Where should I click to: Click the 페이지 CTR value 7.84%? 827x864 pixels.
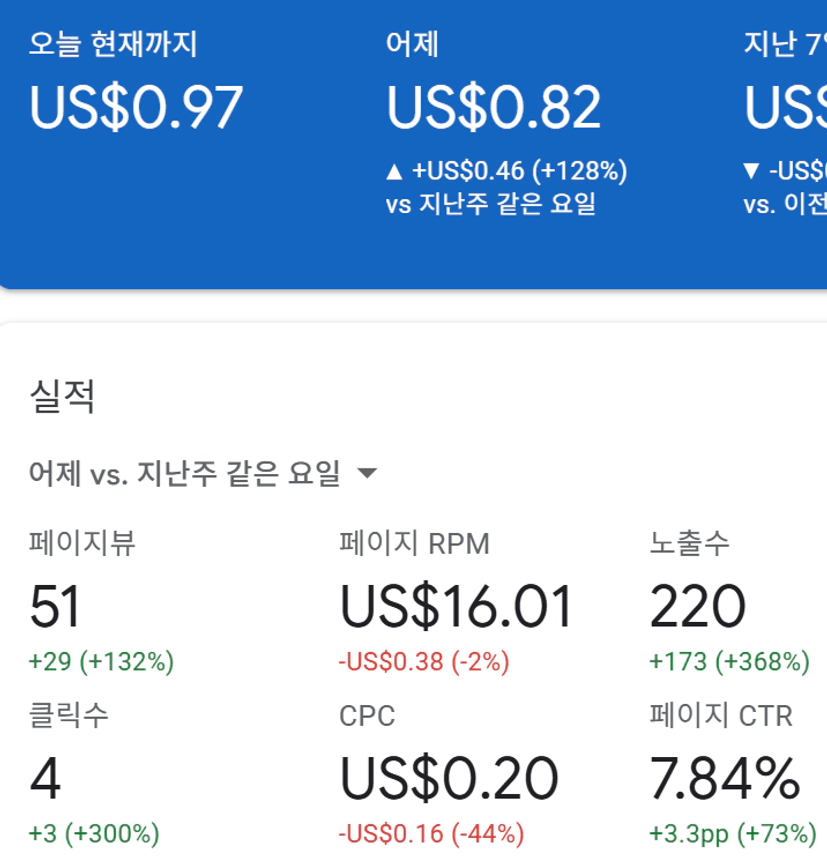pos(725,779)
